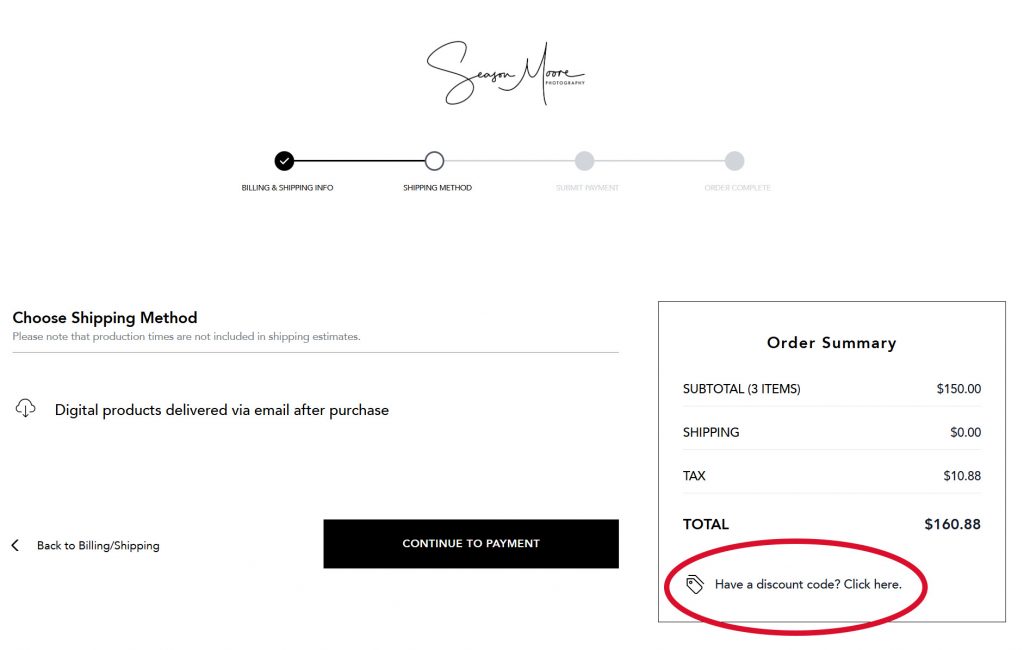Viewport: 1024px width, 650px height.
Task: Click the Shipping Method step label
Action: tap(437, 188)
